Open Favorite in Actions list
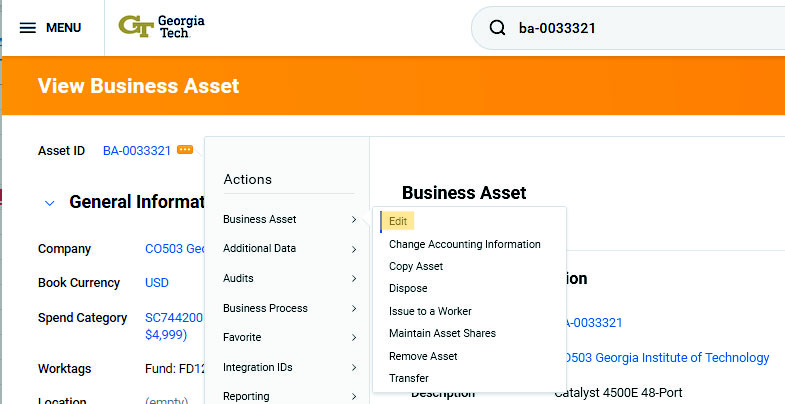 pos(242,337)
